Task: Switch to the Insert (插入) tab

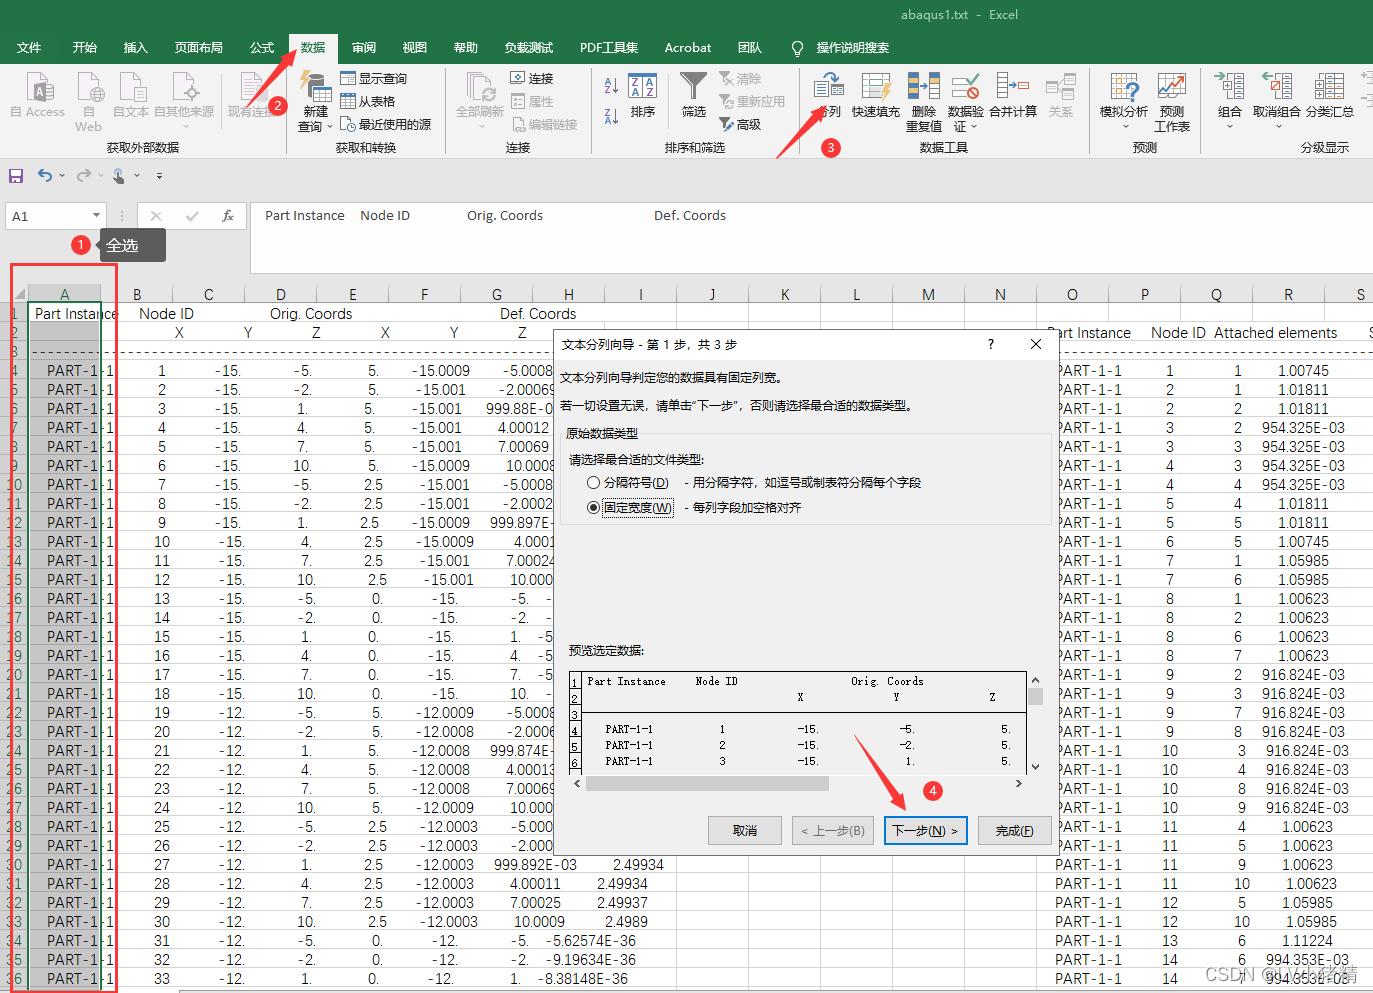Action: 135,48
